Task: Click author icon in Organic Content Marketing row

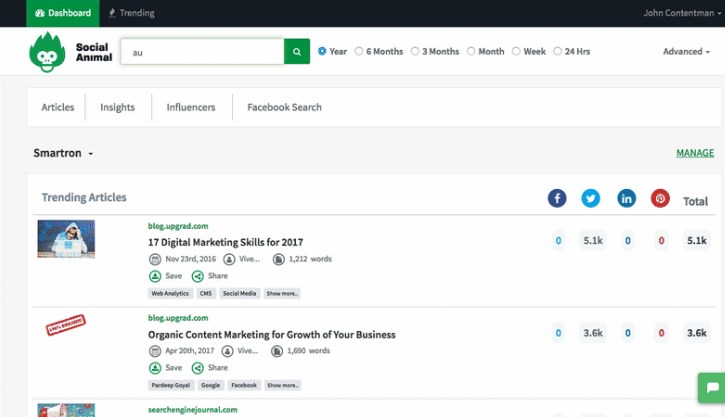Action: click(x=227, y=351)
